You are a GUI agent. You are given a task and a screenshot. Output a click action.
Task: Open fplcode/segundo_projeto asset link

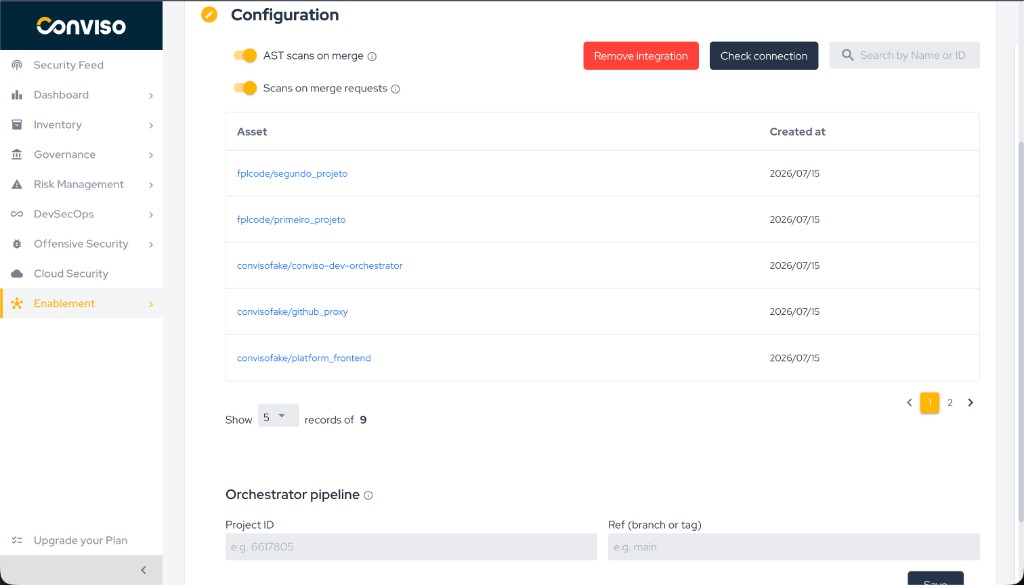(x=292, y=174)
